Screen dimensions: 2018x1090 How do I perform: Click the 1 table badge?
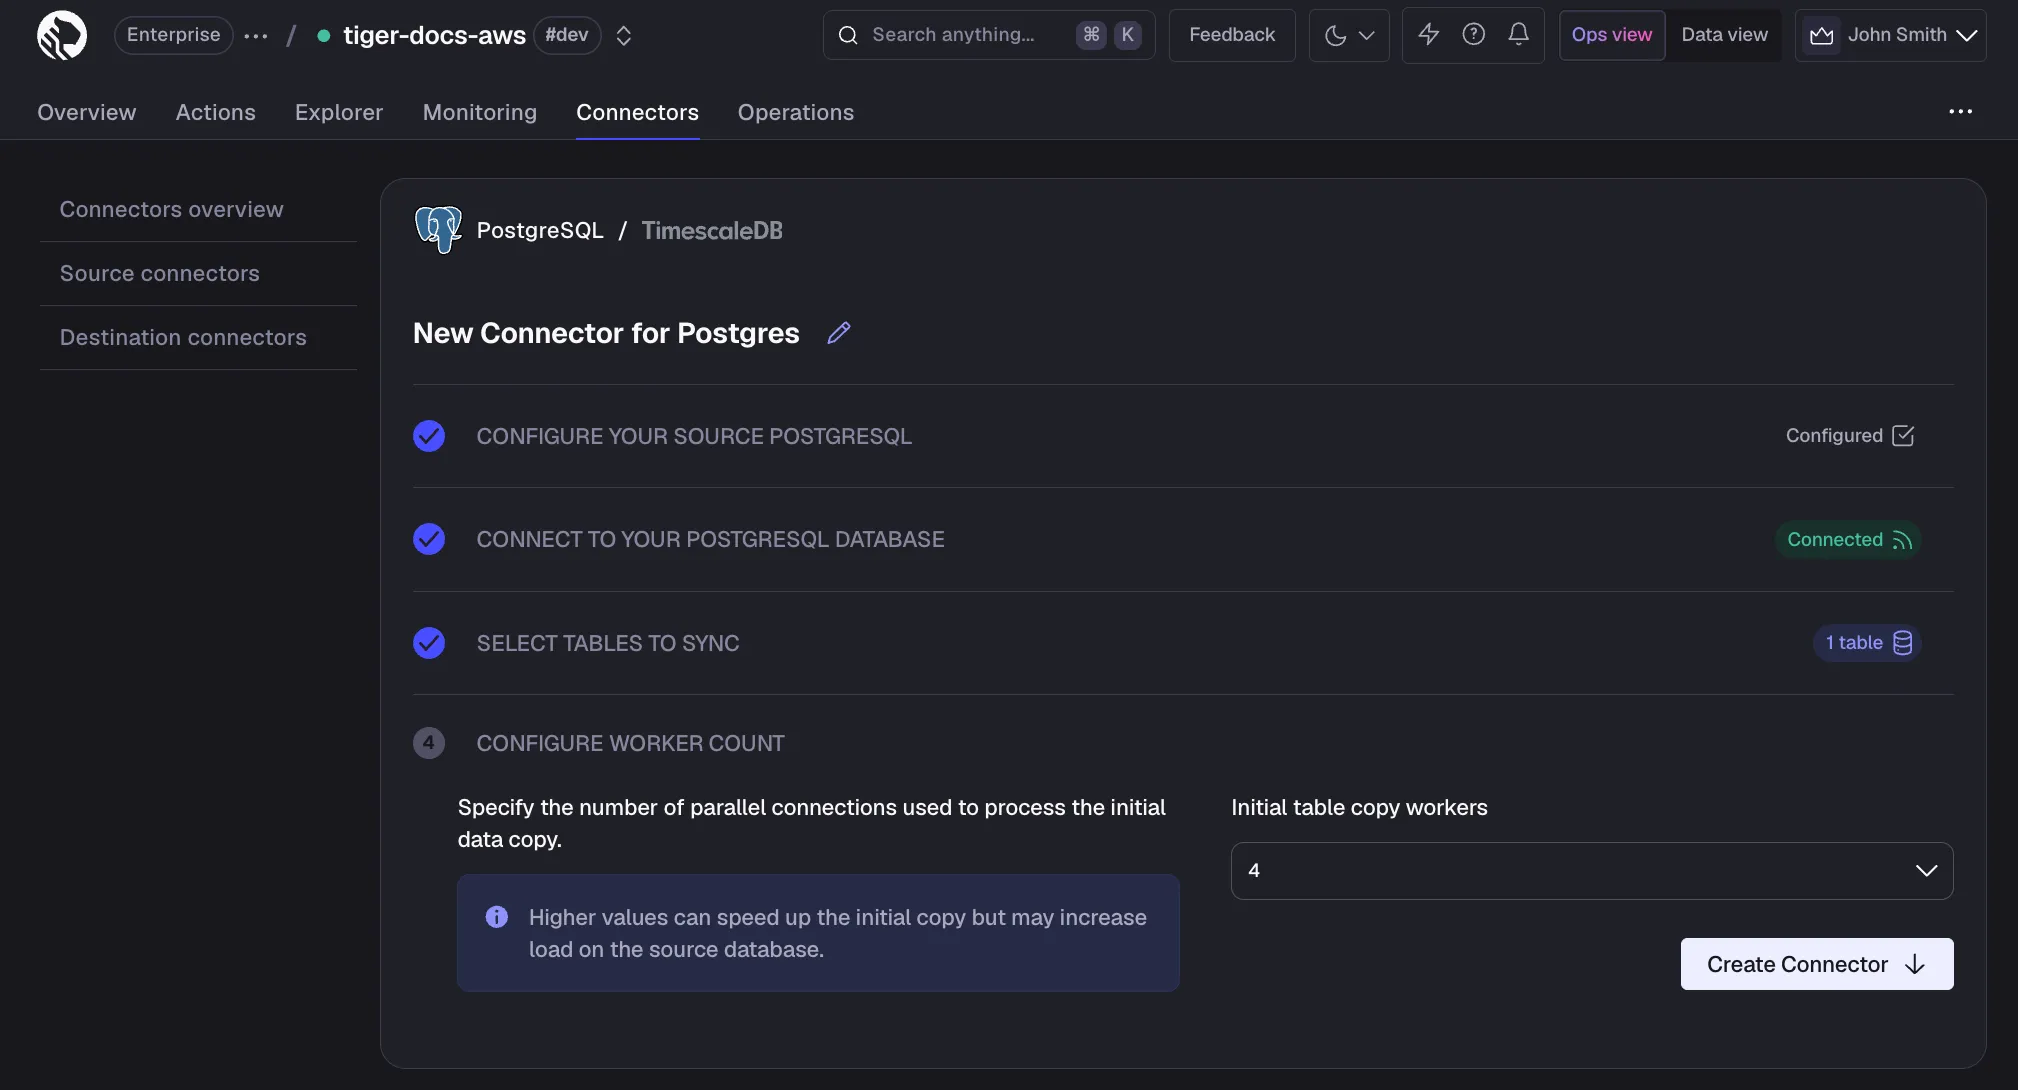1867,643
